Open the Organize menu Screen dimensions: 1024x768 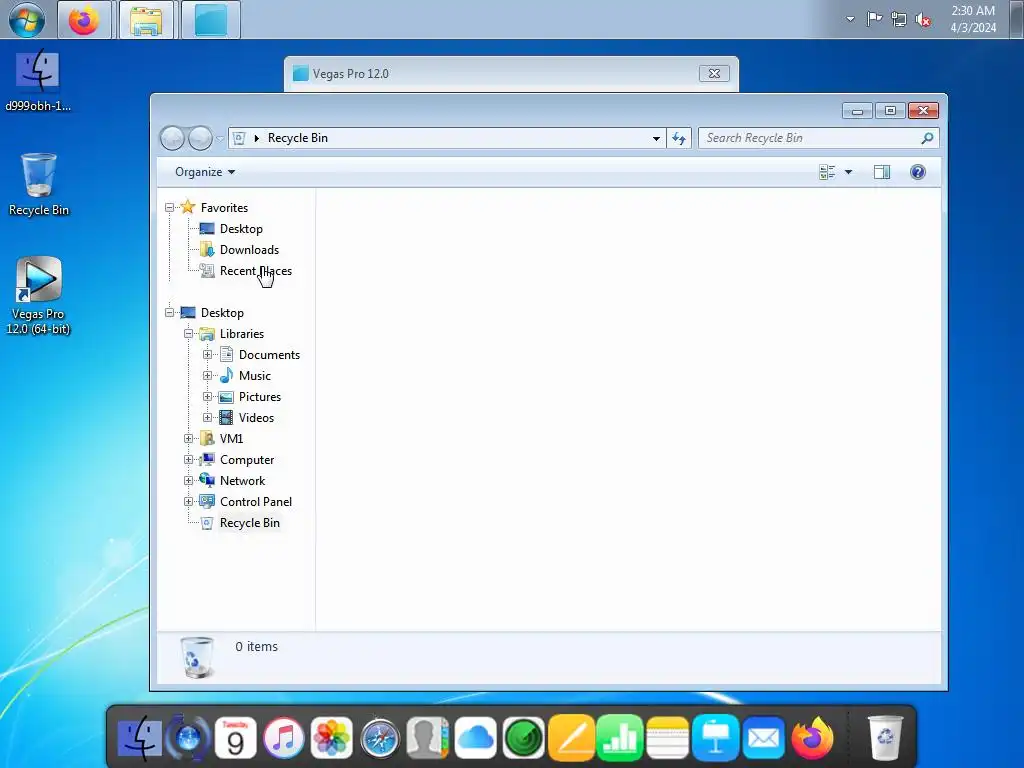pos(204,172)
